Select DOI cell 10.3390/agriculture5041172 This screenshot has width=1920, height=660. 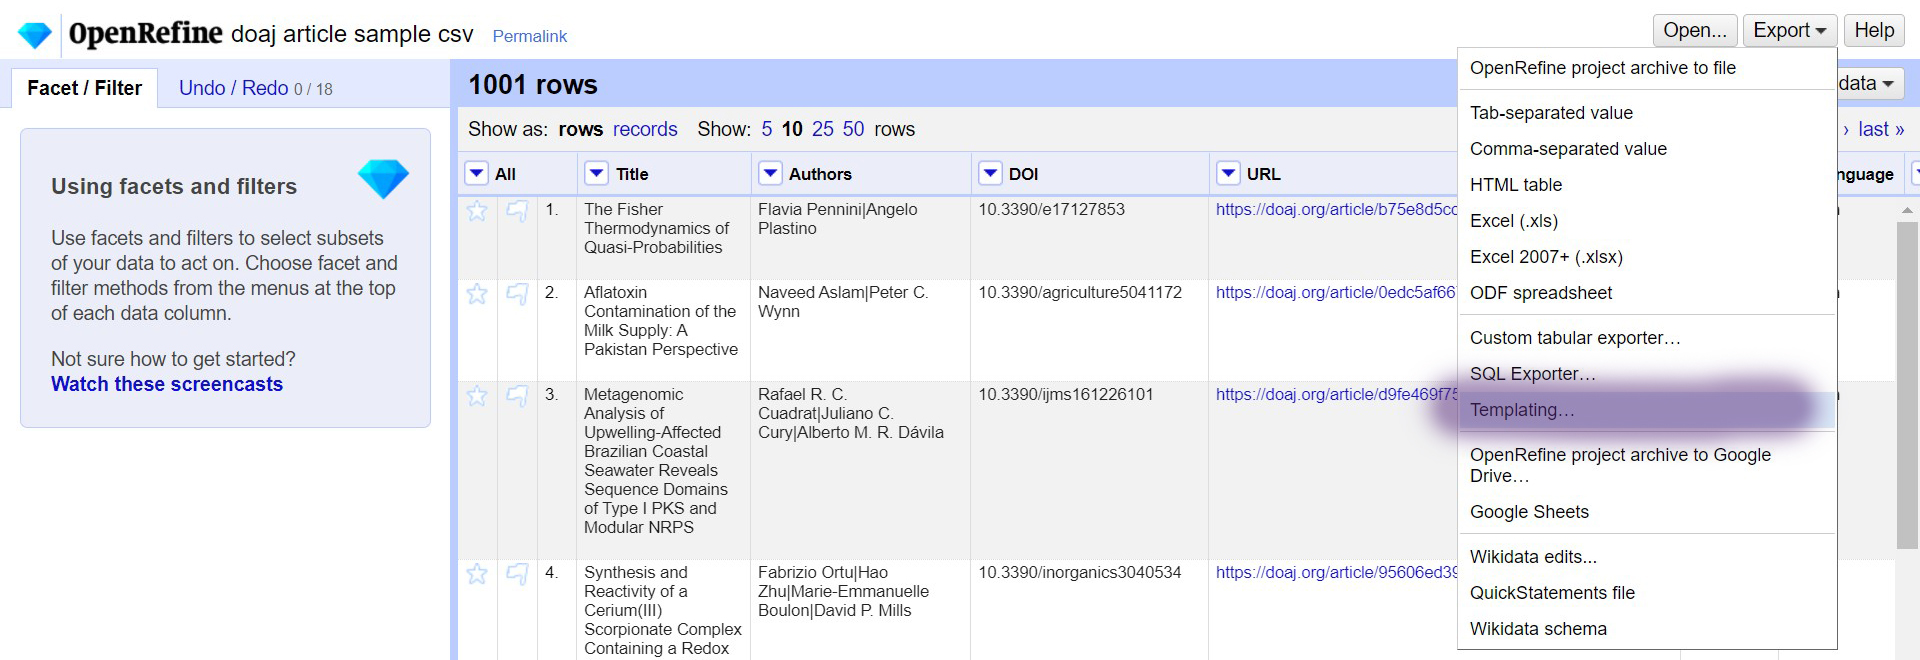coord(1079,292)
